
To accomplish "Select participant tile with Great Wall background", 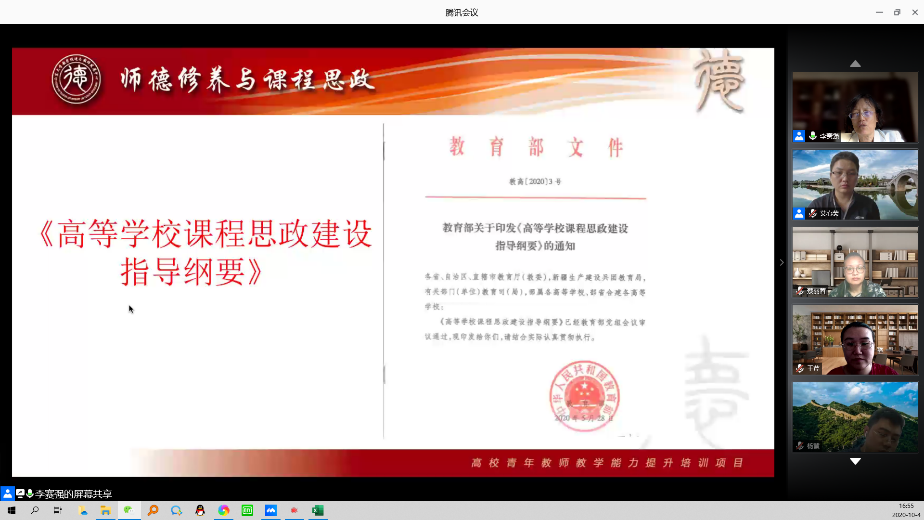I will click(x=854, y=416).
